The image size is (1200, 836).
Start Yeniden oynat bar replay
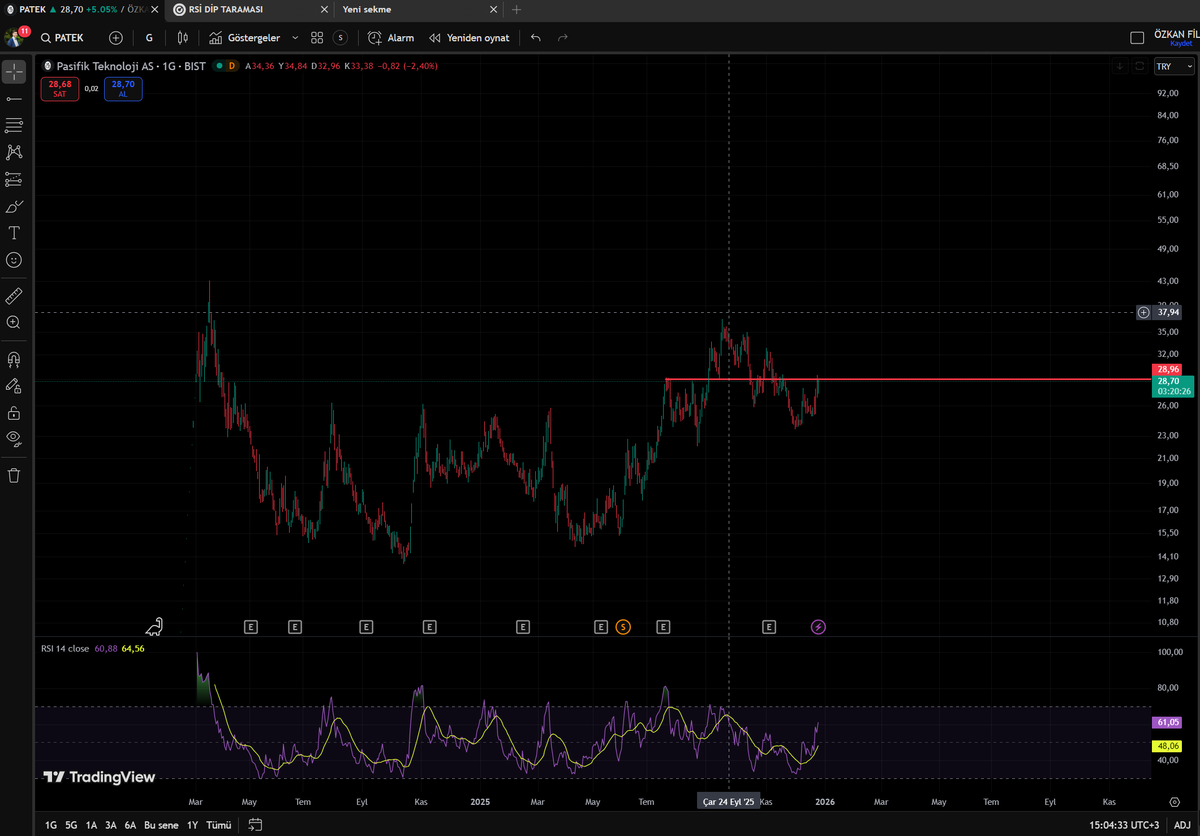469,38
